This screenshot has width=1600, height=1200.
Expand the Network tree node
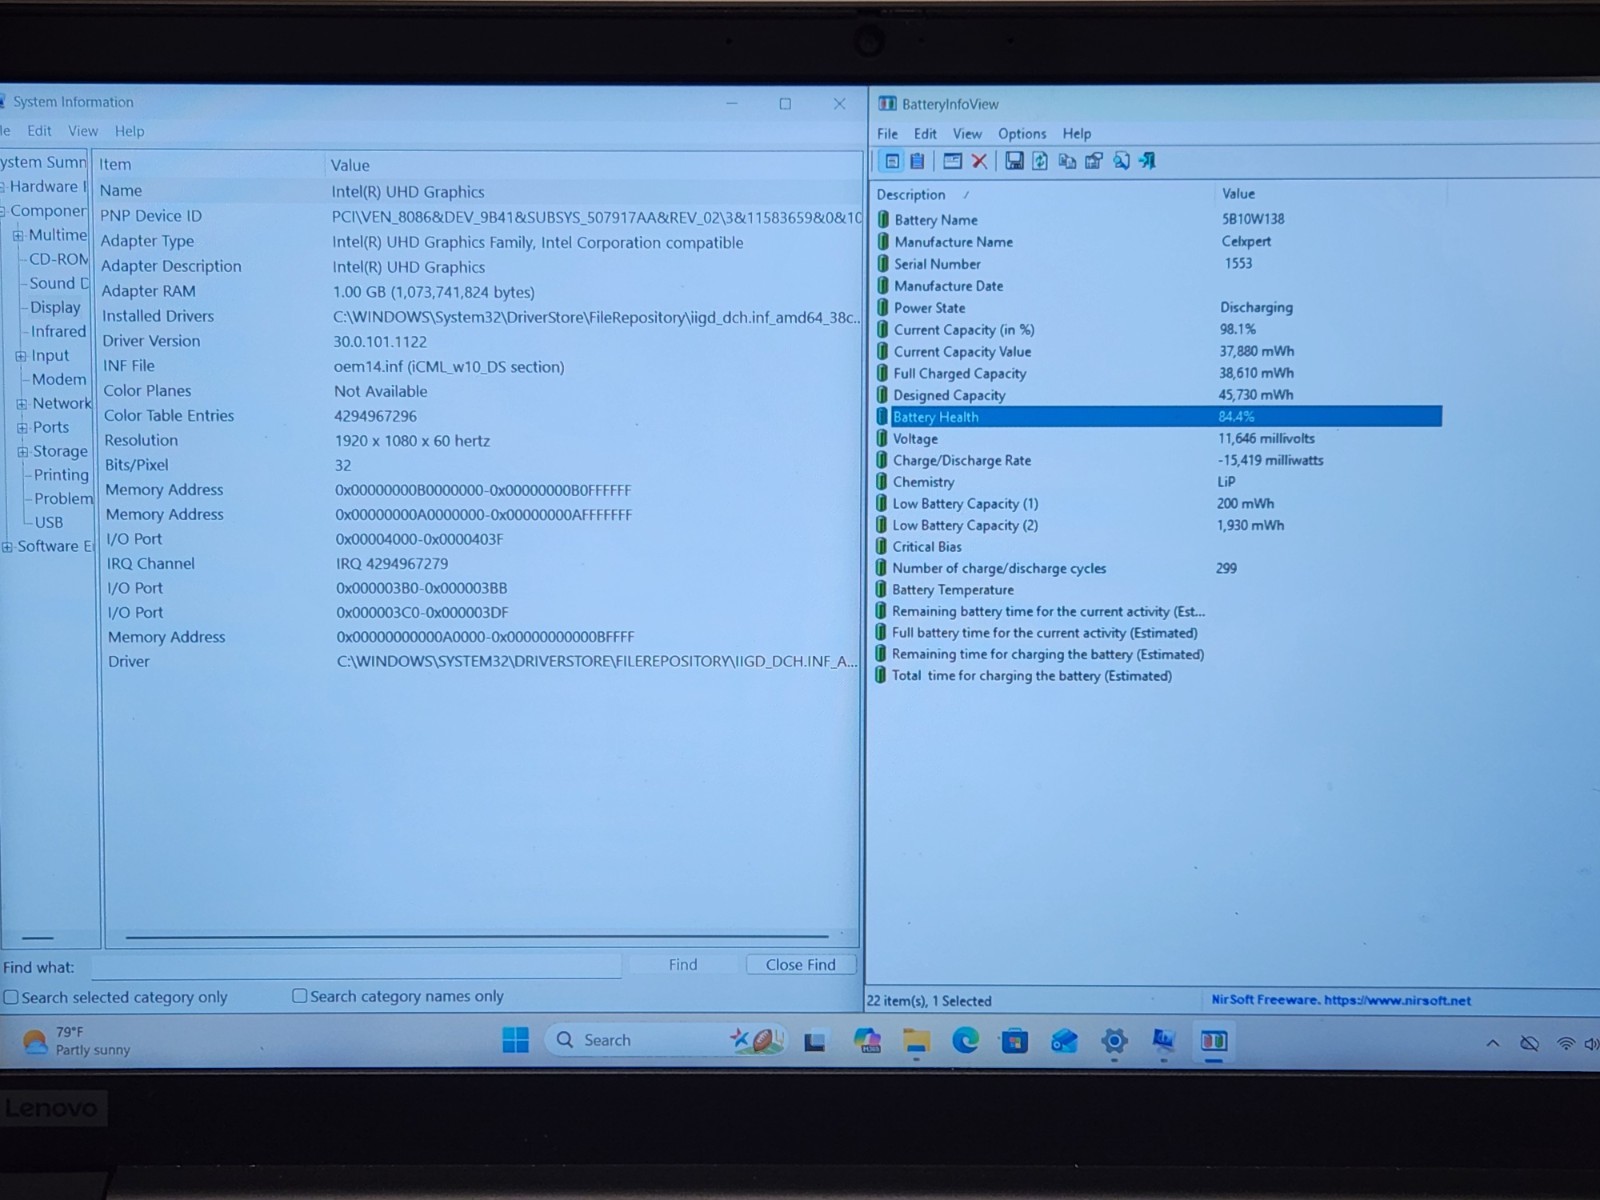[x=22, y=404]
